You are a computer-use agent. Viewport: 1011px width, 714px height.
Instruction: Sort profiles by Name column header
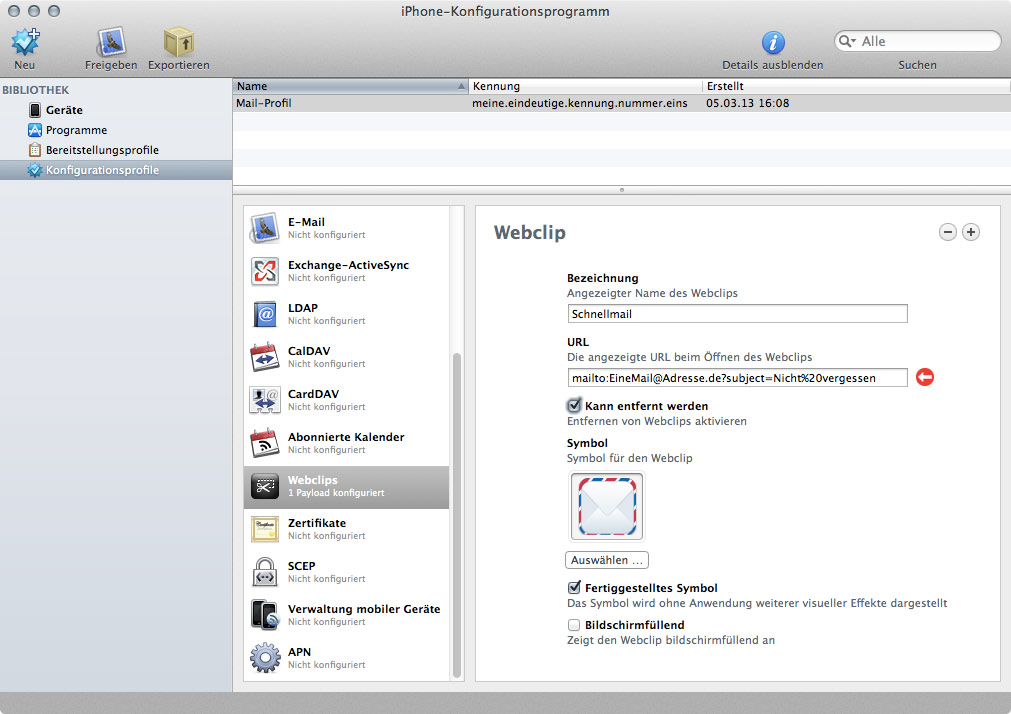coord(350,86)
